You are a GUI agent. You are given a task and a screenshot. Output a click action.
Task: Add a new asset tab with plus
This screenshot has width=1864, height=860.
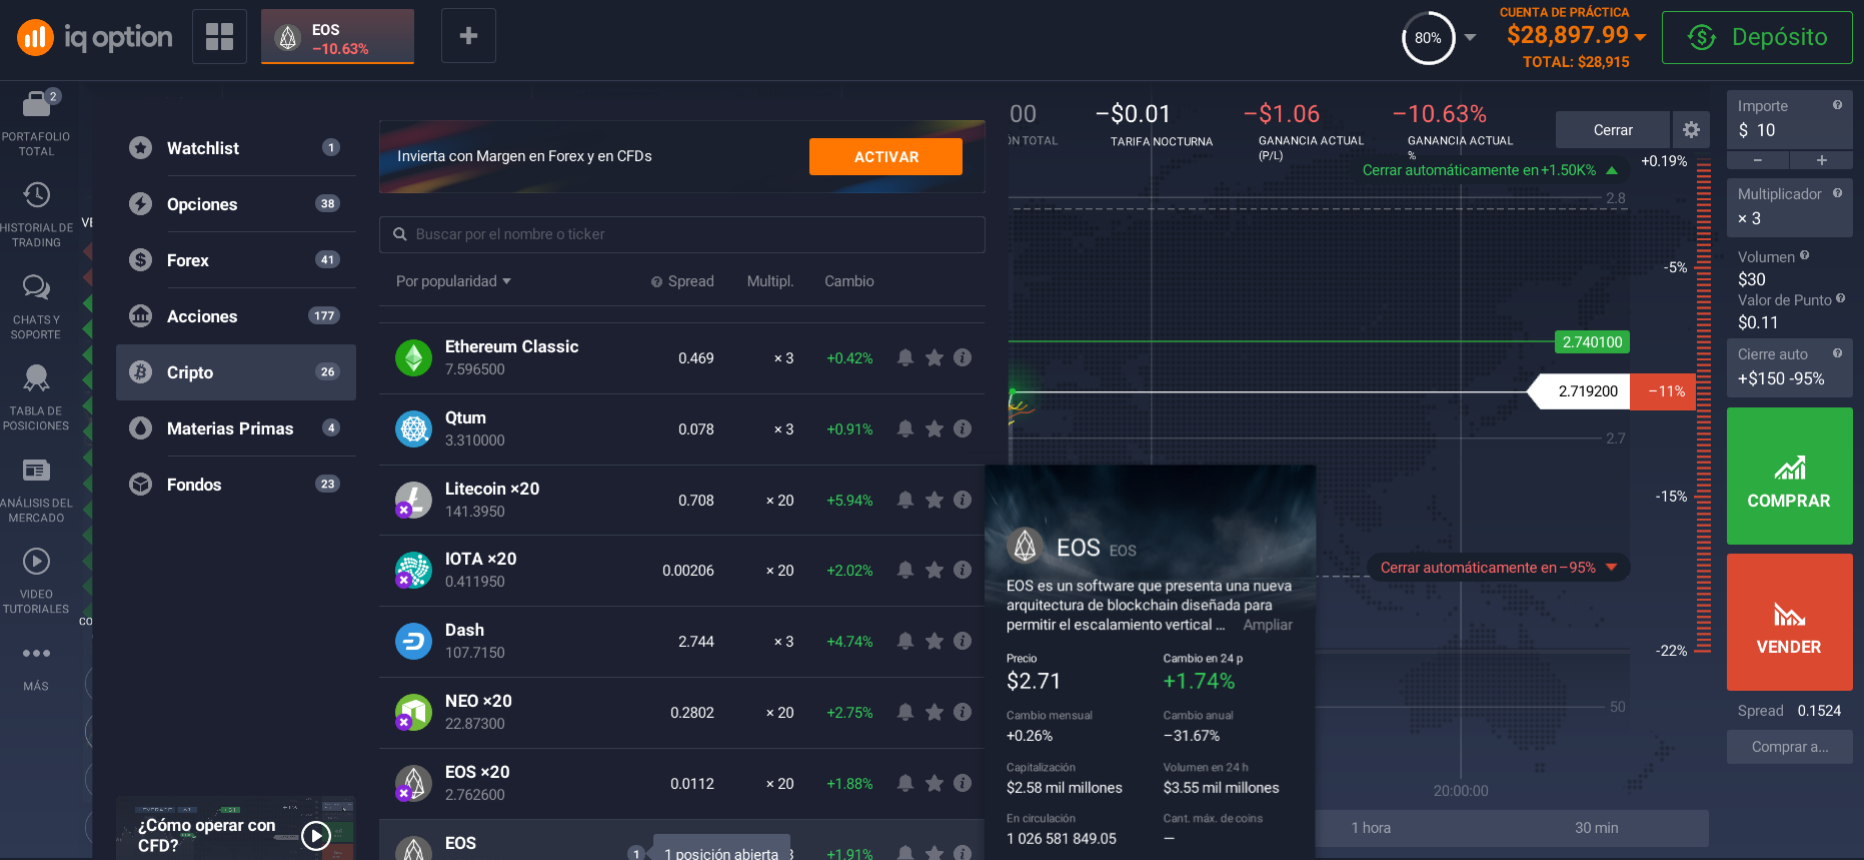[x=468, y=36]
